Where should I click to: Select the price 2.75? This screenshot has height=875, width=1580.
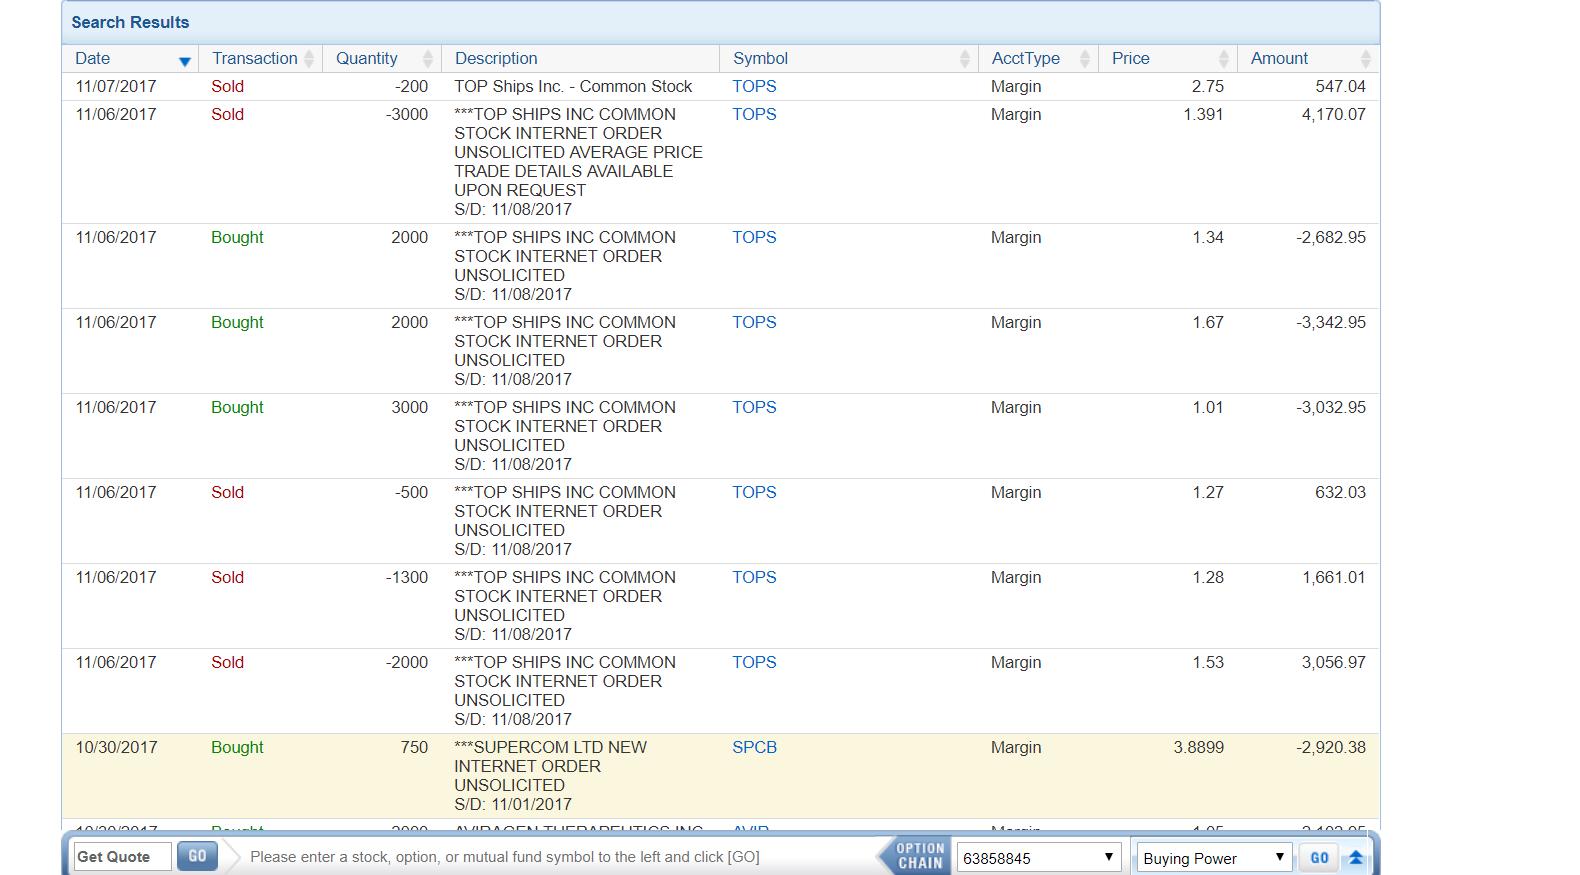point(1207,87)
